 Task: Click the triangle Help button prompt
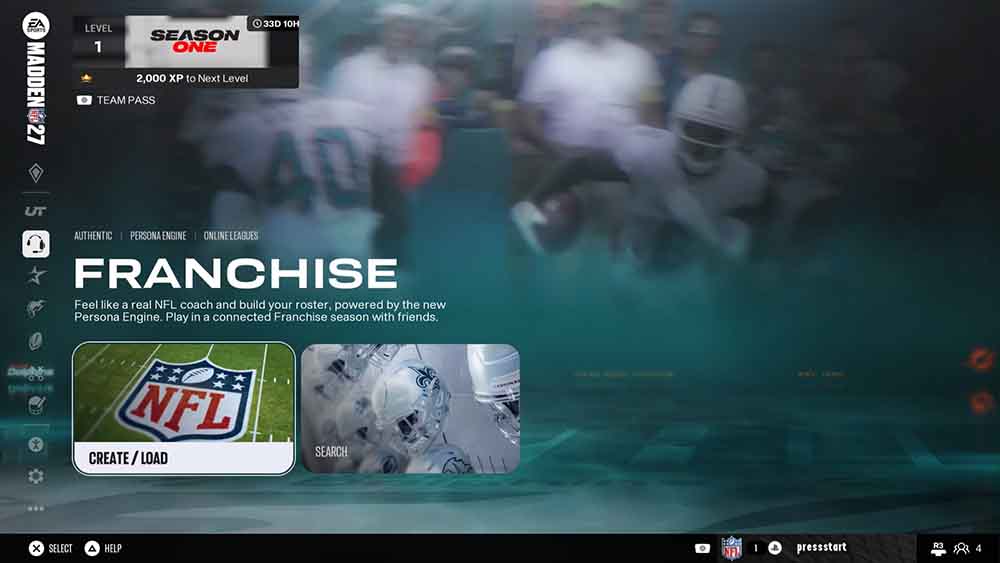(x=92, y=548)
